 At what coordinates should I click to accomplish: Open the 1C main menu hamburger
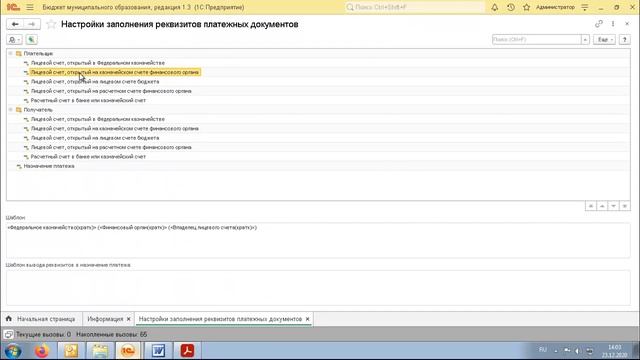pyautogui.click(x=30, y=7)
